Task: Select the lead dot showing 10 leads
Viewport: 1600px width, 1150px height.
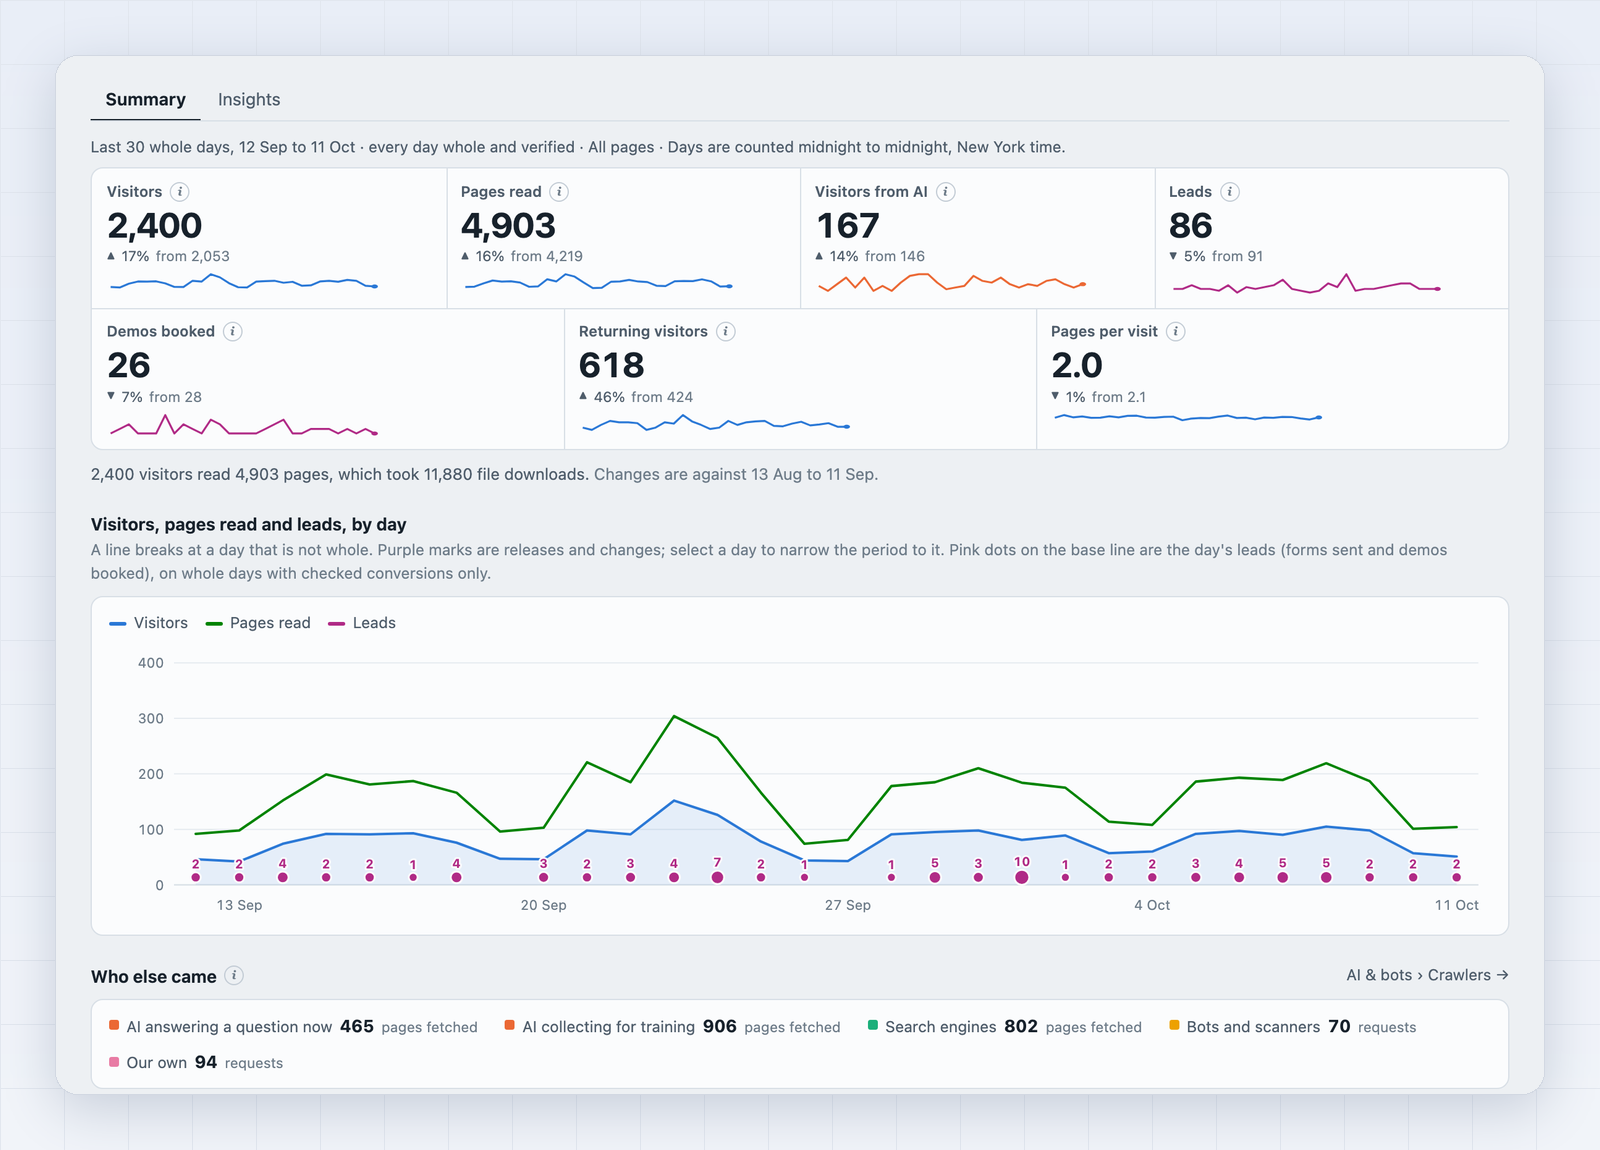Action: click(x=1021, y=877)
